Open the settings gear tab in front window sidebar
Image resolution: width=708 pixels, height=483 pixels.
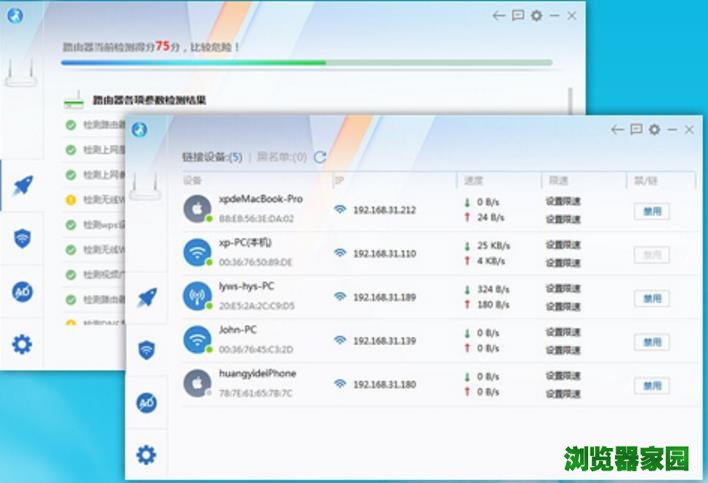147,455
